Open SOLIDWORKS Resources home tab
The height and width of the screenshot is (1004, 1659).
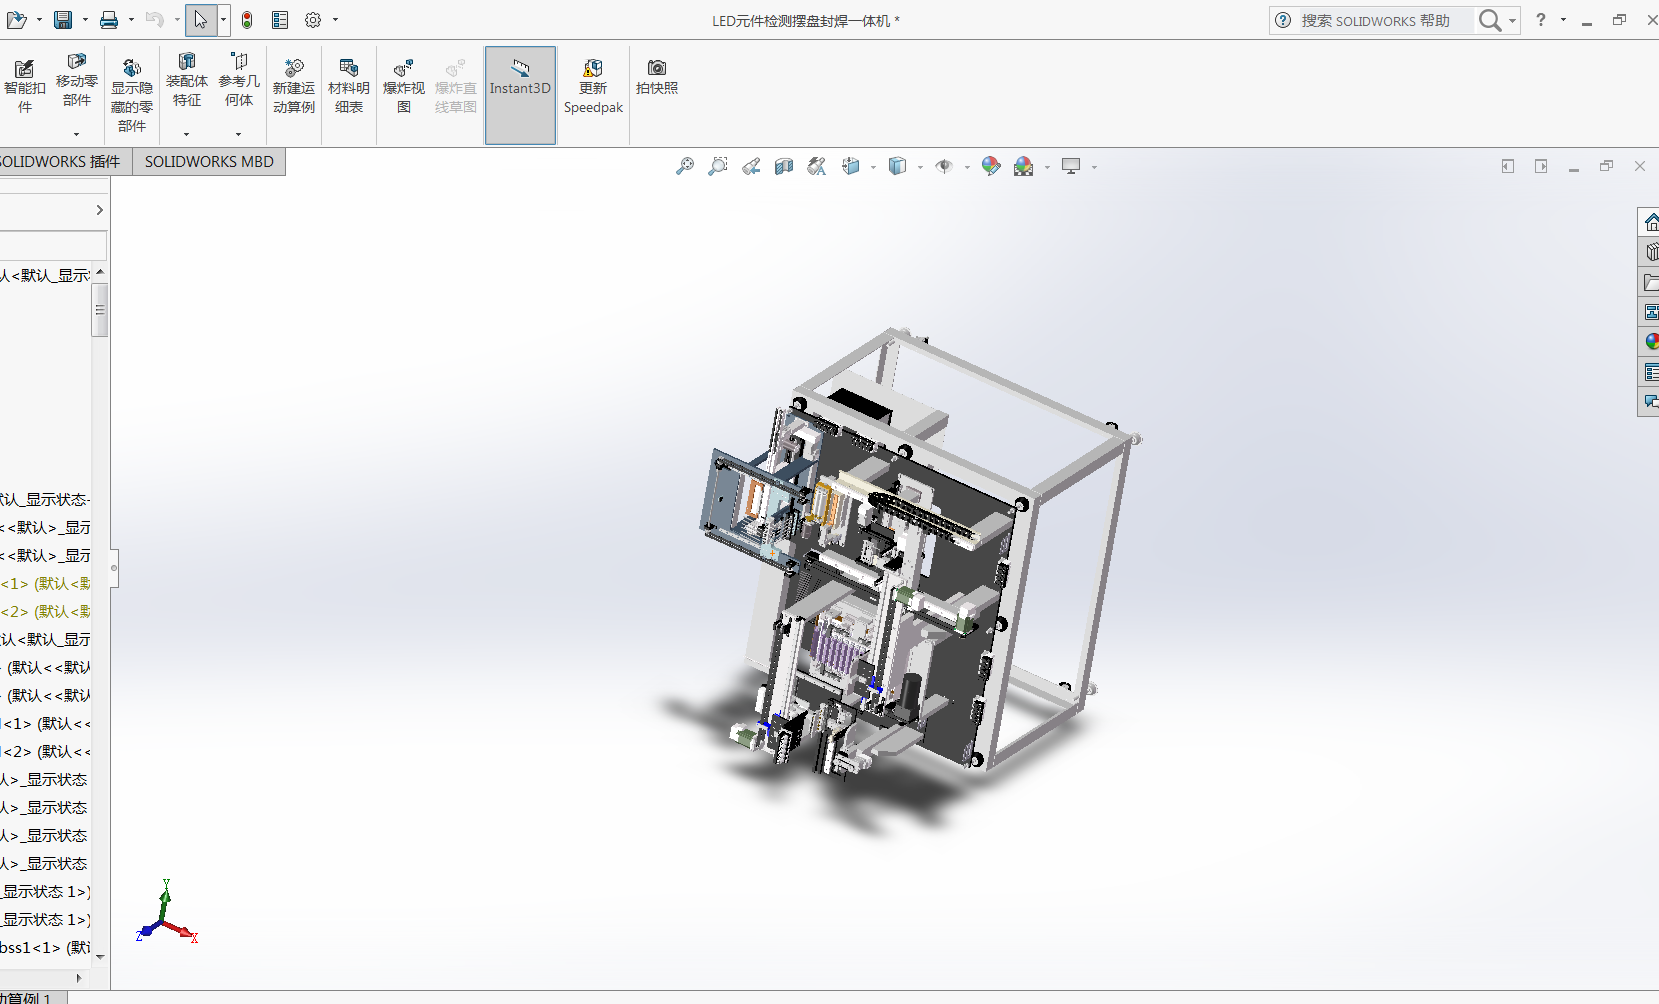point(1651,222)
